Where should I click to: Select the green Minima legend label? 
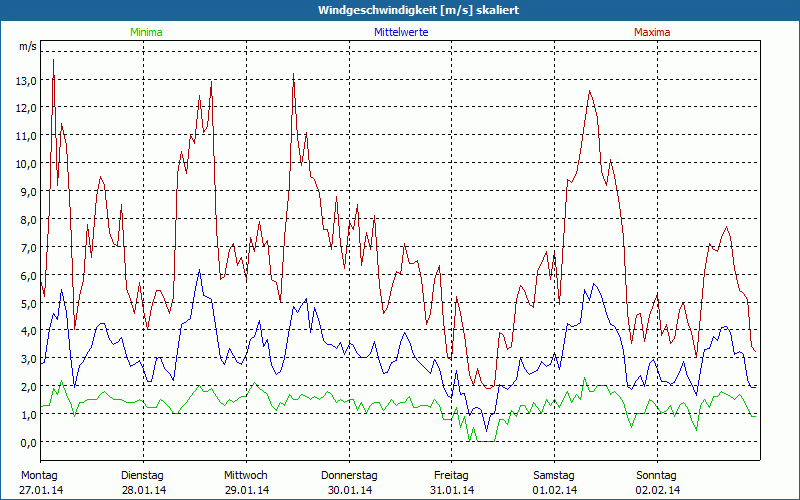[145, 32]
